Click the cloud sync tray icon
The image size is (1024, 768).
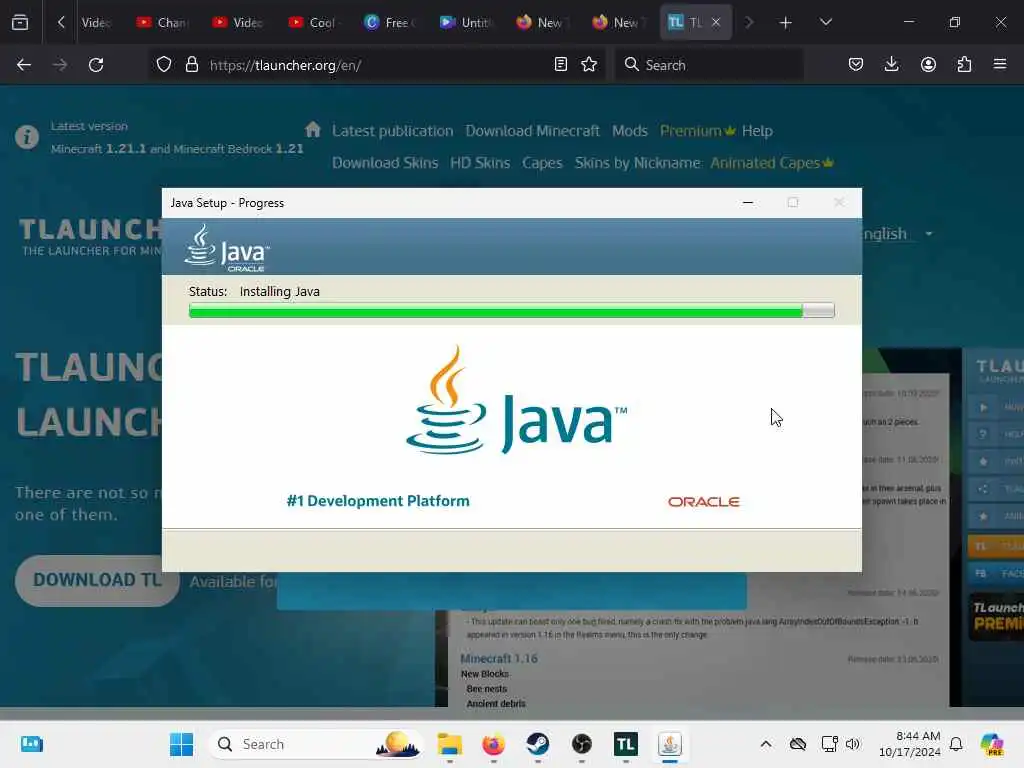(797, 744)
